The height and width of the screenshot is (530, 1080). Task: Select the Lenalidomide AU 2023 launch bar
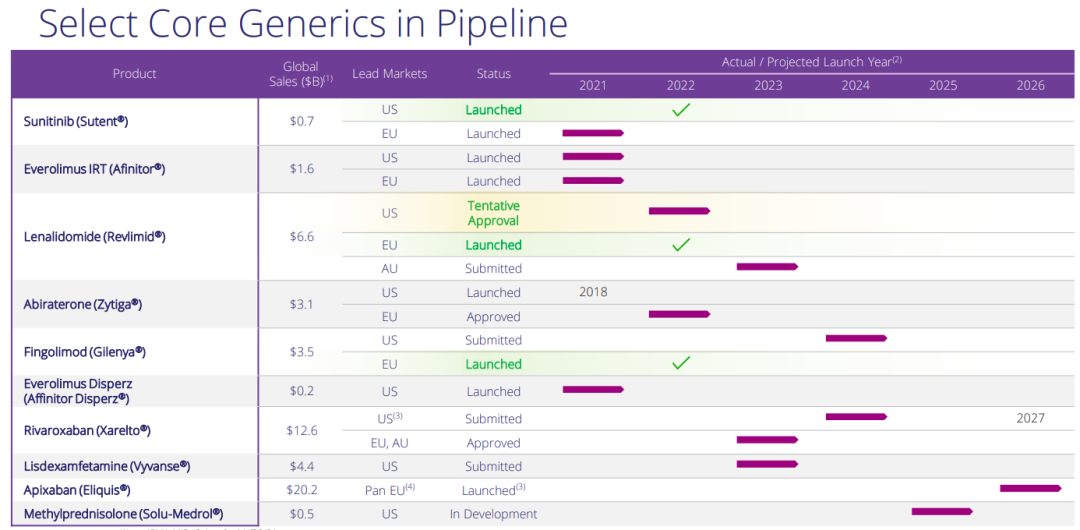767,266
